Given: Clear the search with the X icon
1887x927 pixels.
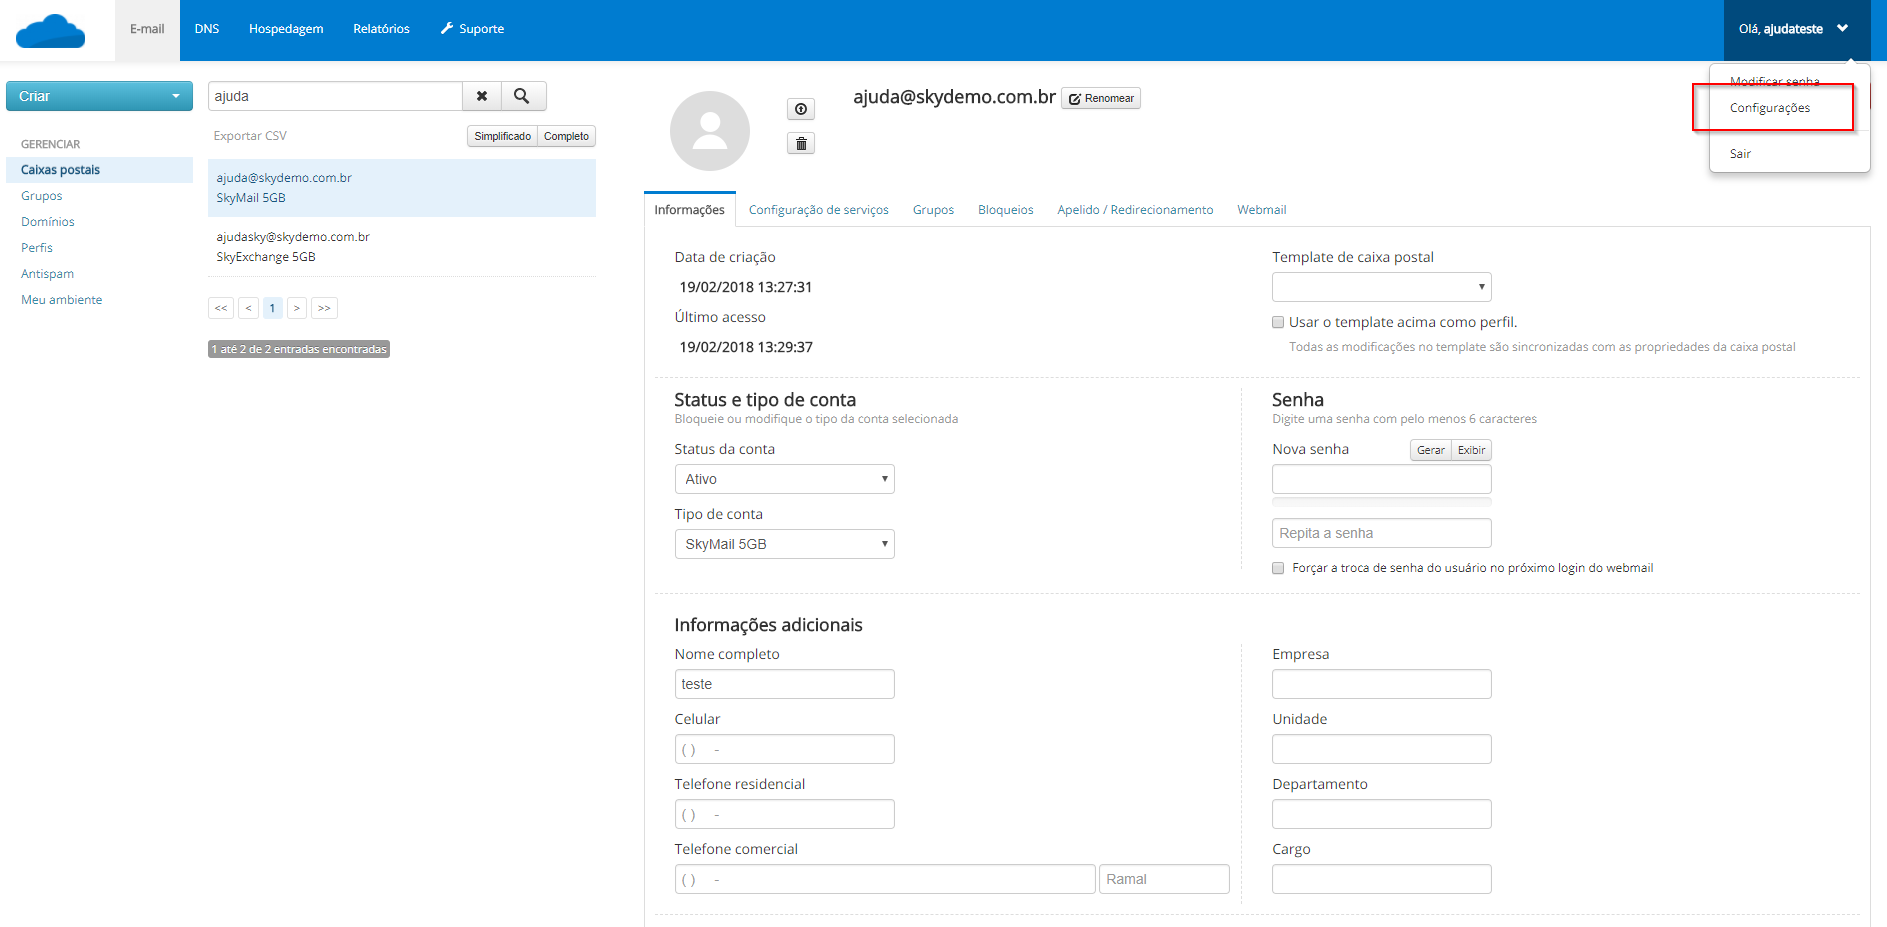Looking at the screenshot, I should pos(482,96).
